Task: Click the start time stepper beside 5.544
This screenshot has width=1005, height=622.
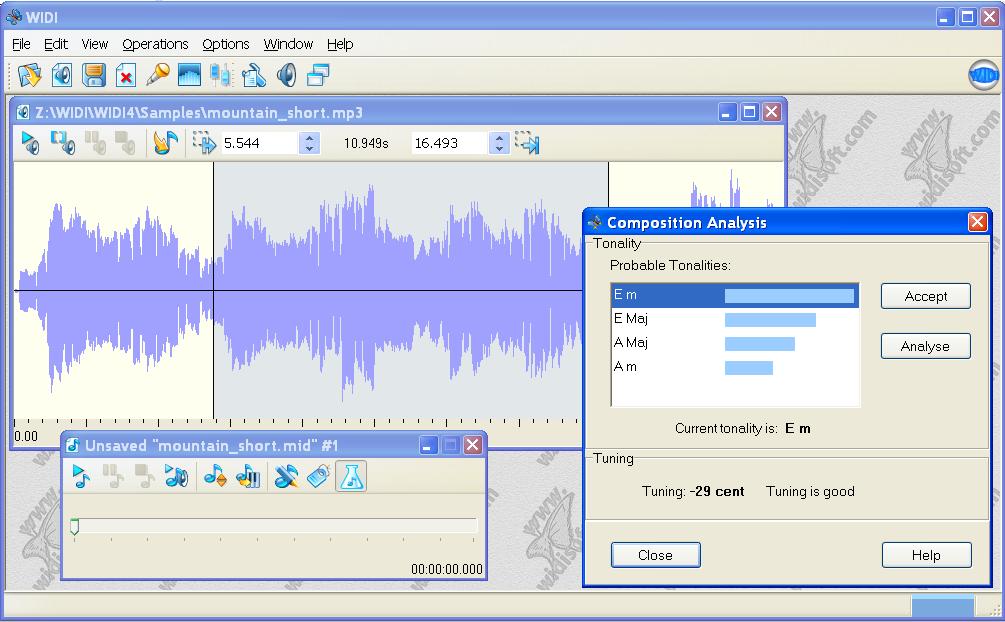Action: [309, 143]
